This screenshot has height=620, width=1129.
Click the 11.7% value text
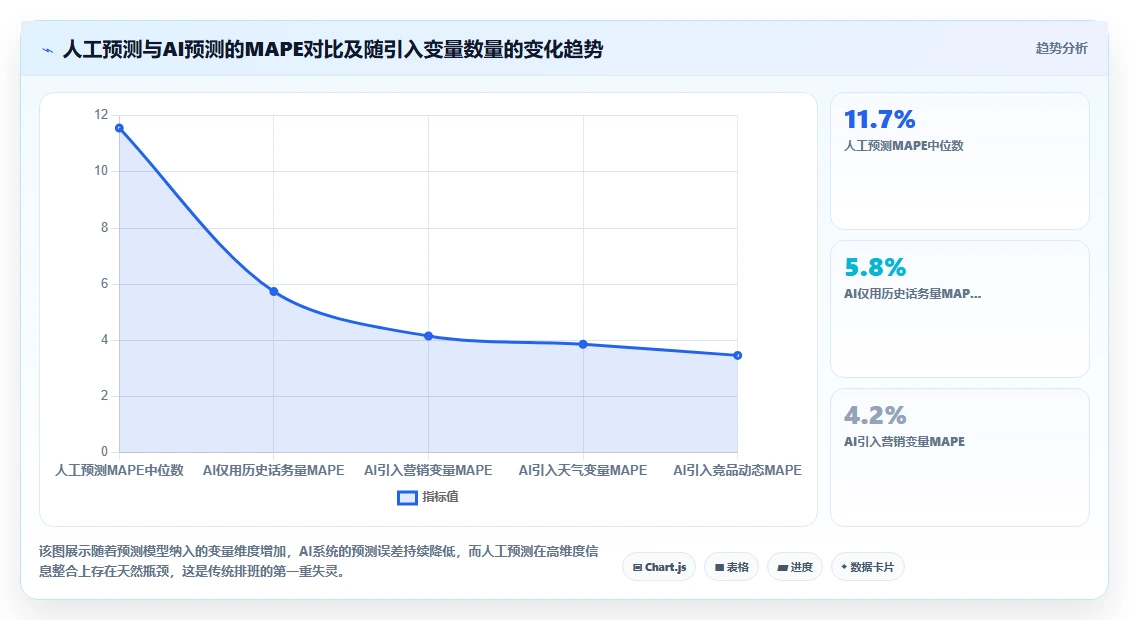tap(879, 119)
